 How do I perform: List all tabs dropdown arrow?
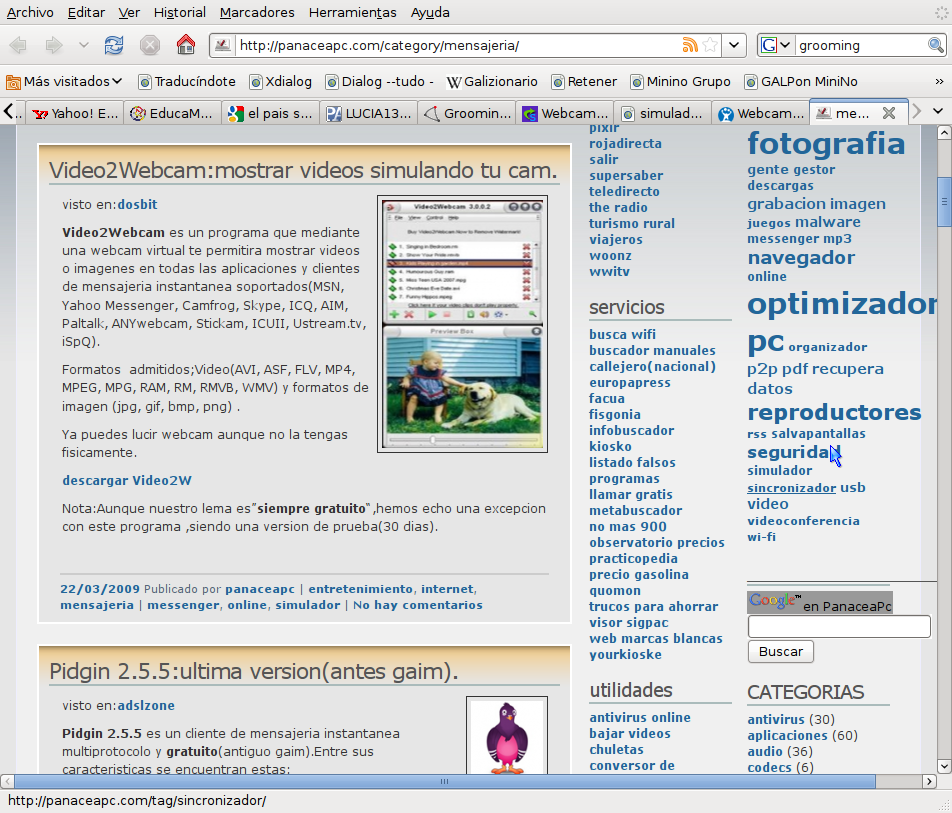[x=938, y=112]
